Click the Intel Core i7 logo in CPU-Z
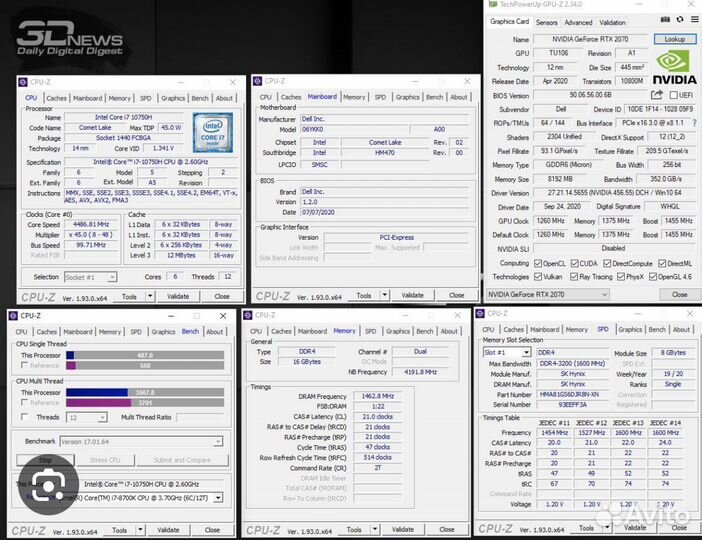 coord(213,132)
